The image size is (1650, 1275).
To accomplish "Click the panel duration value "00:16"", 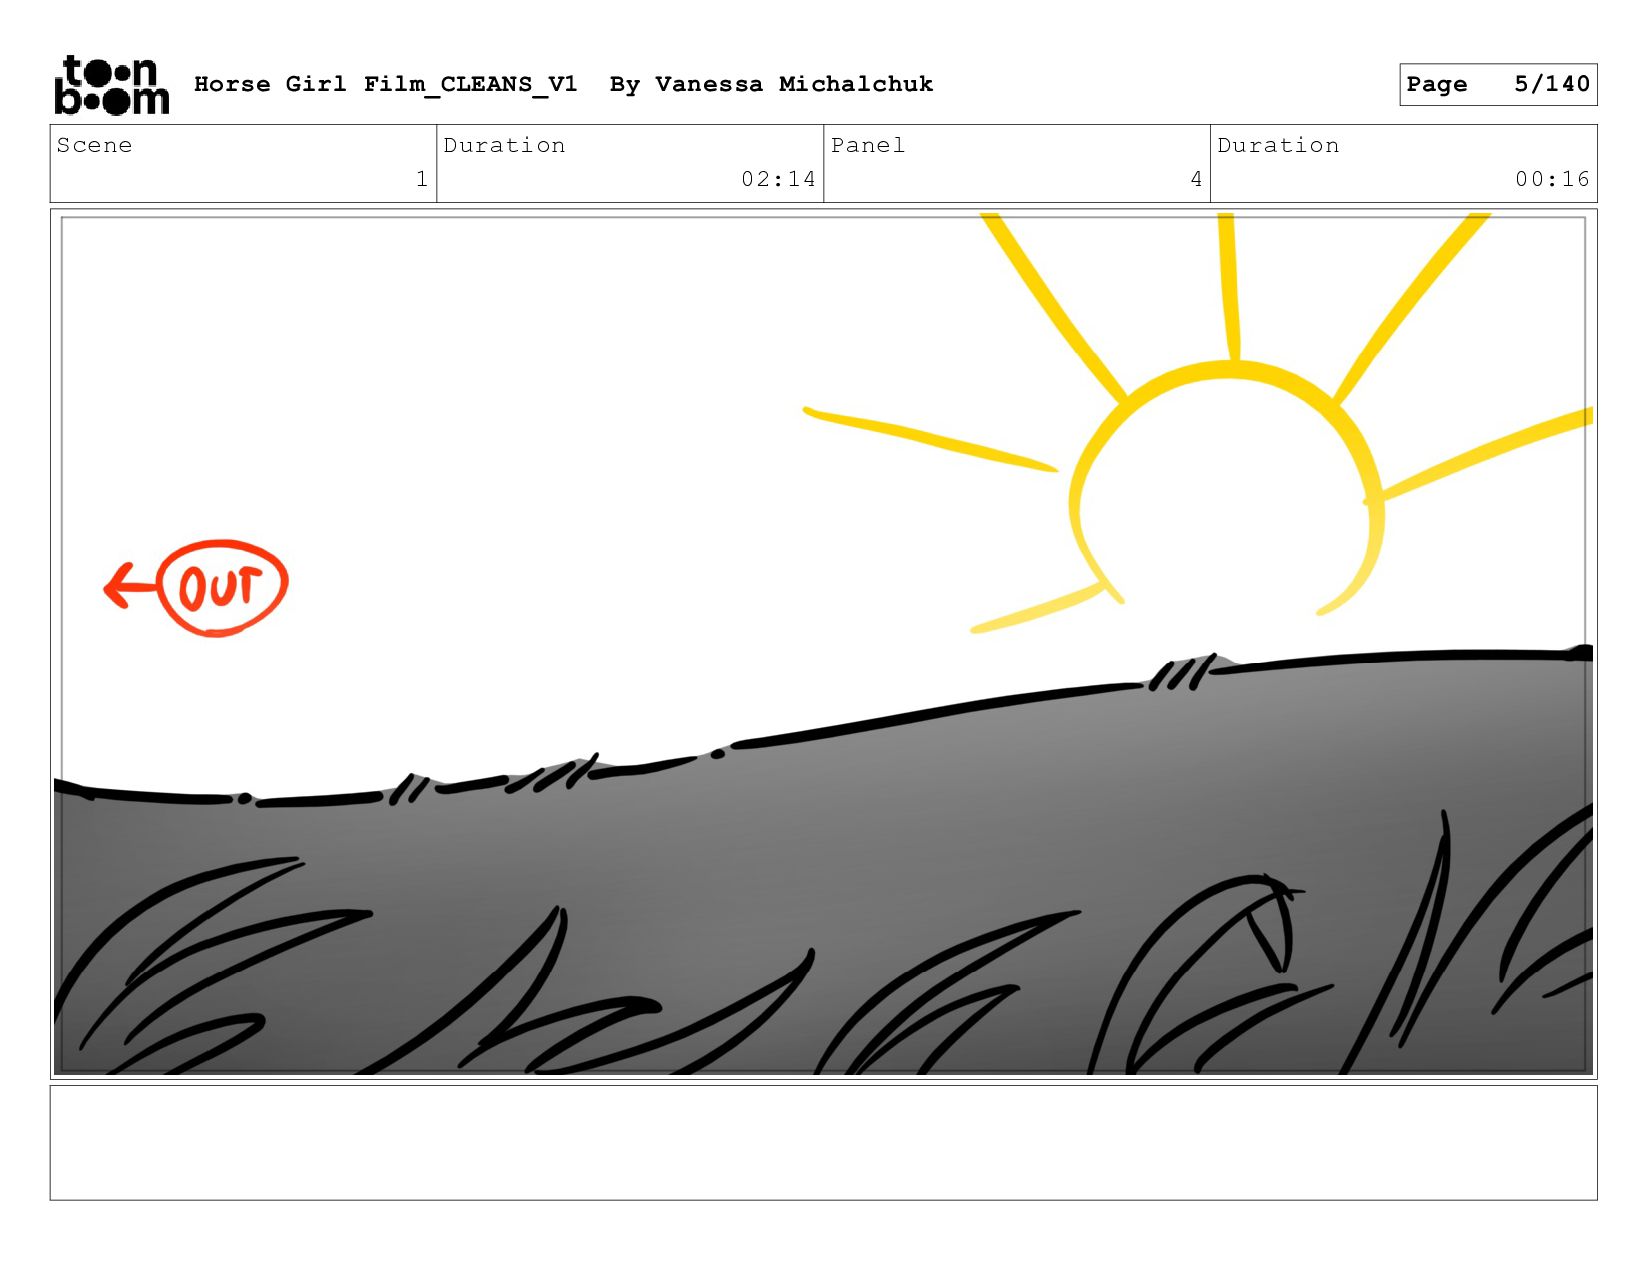I will 1552,179.
